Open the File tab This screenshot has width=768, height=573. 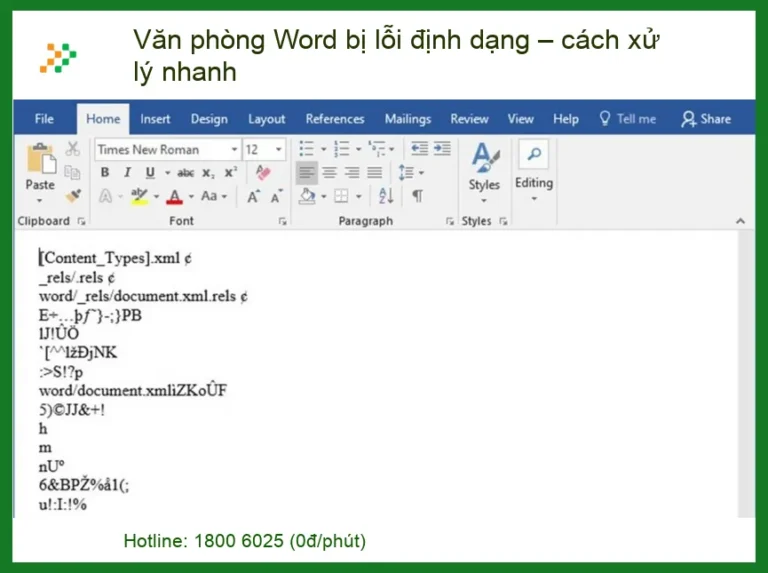pos(44,119)
